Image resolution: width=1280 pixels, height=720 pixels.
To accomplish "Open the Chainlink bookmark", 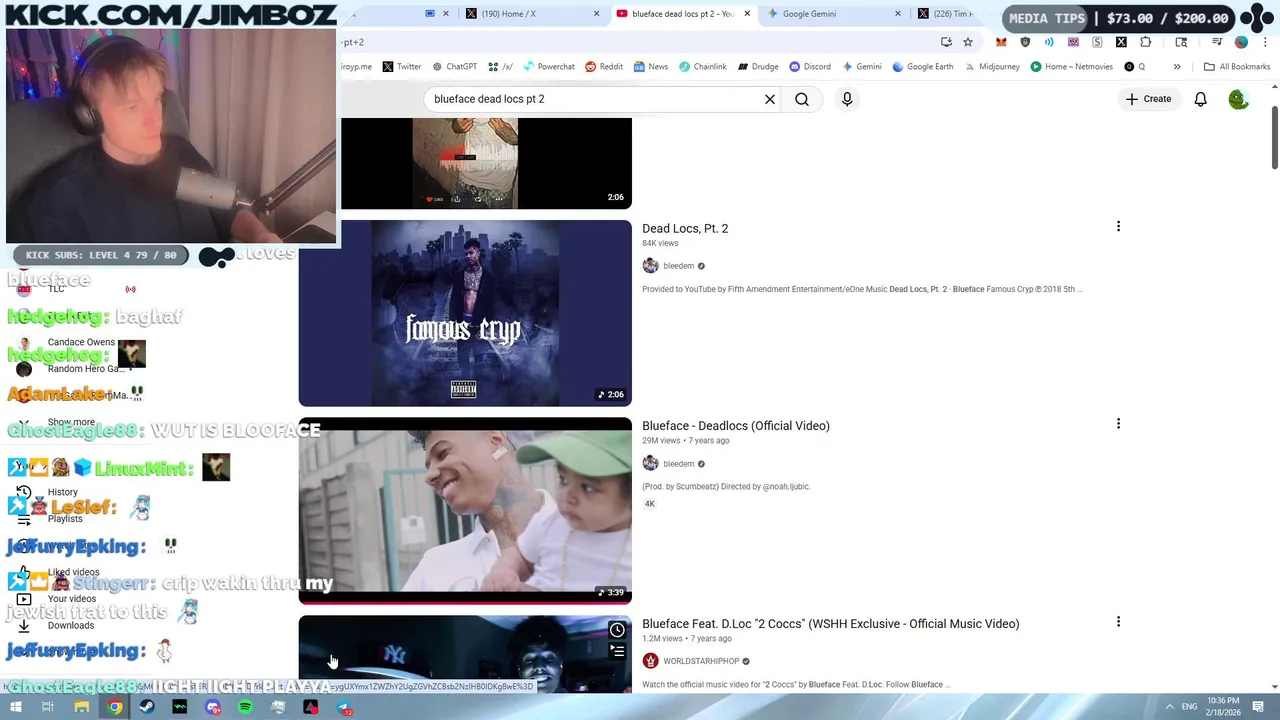I will pyautogui.click(x=702, y=67).
